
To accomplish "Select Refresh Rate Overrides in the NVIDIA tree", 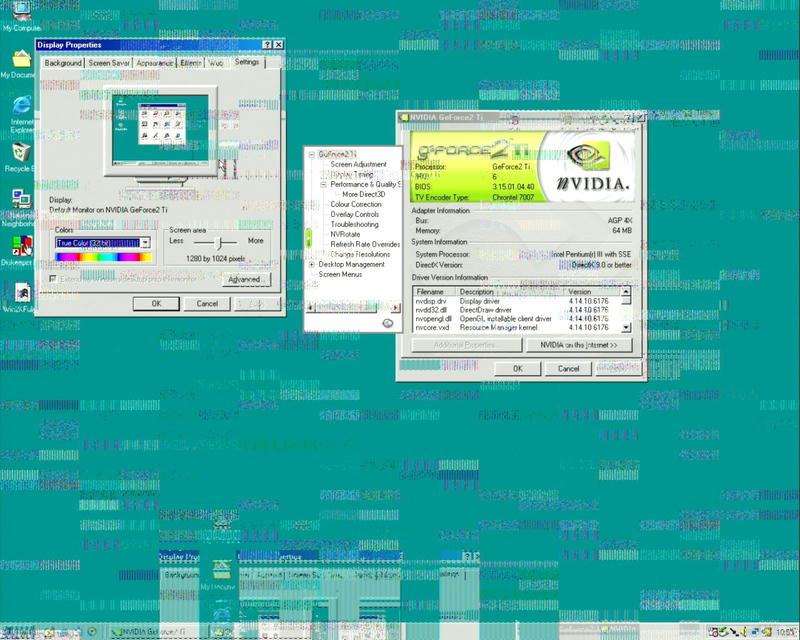I will point(365,244).
